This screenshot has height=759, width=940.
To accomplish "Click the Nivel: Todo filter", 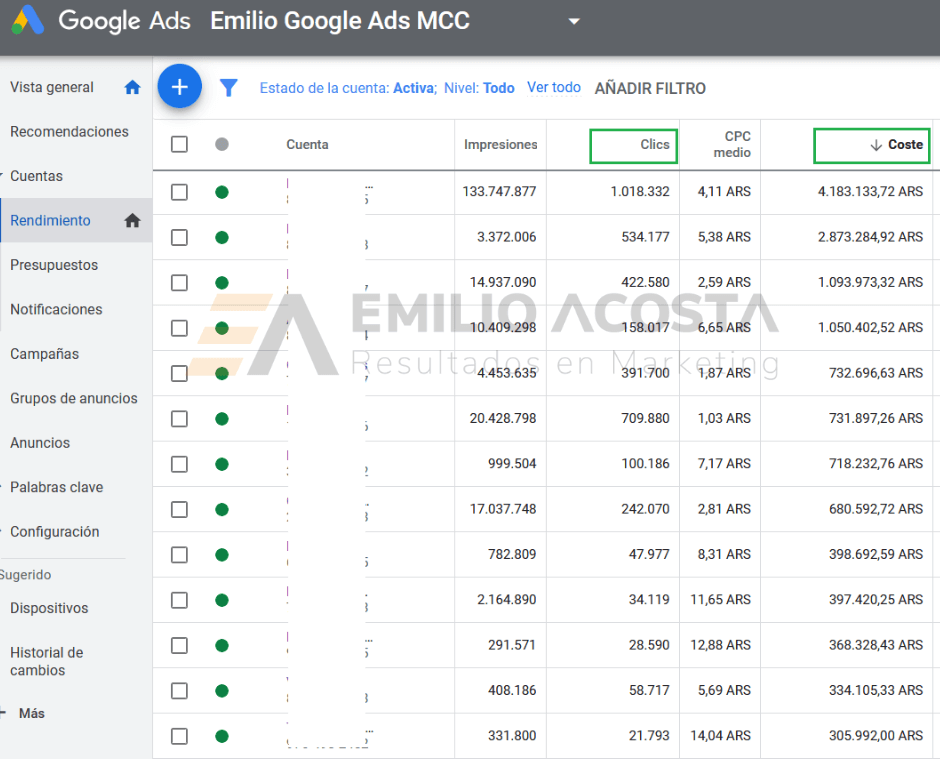I will point(479,88).
